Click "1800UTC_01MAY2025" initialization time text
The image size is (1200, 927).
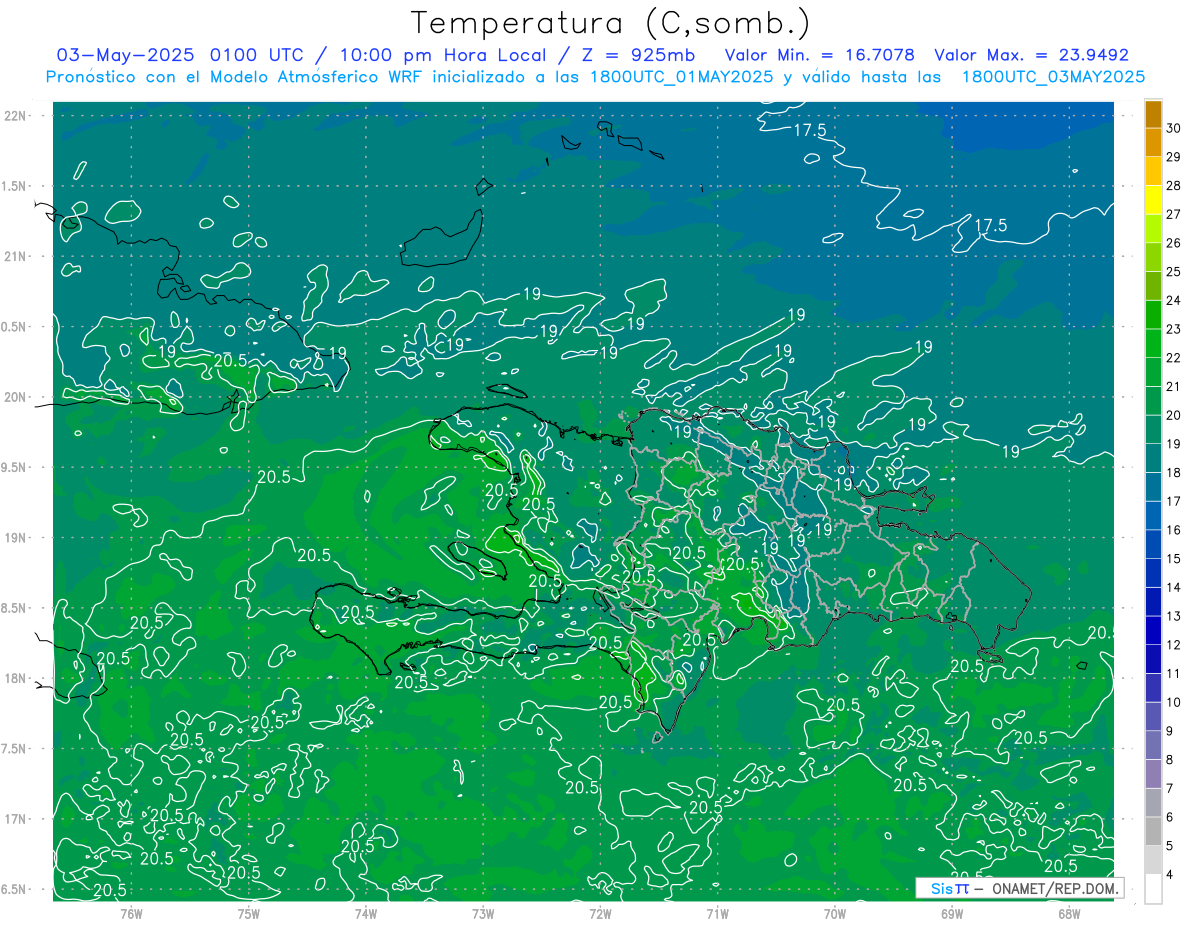pyautogui.click(x=680, y=77)
